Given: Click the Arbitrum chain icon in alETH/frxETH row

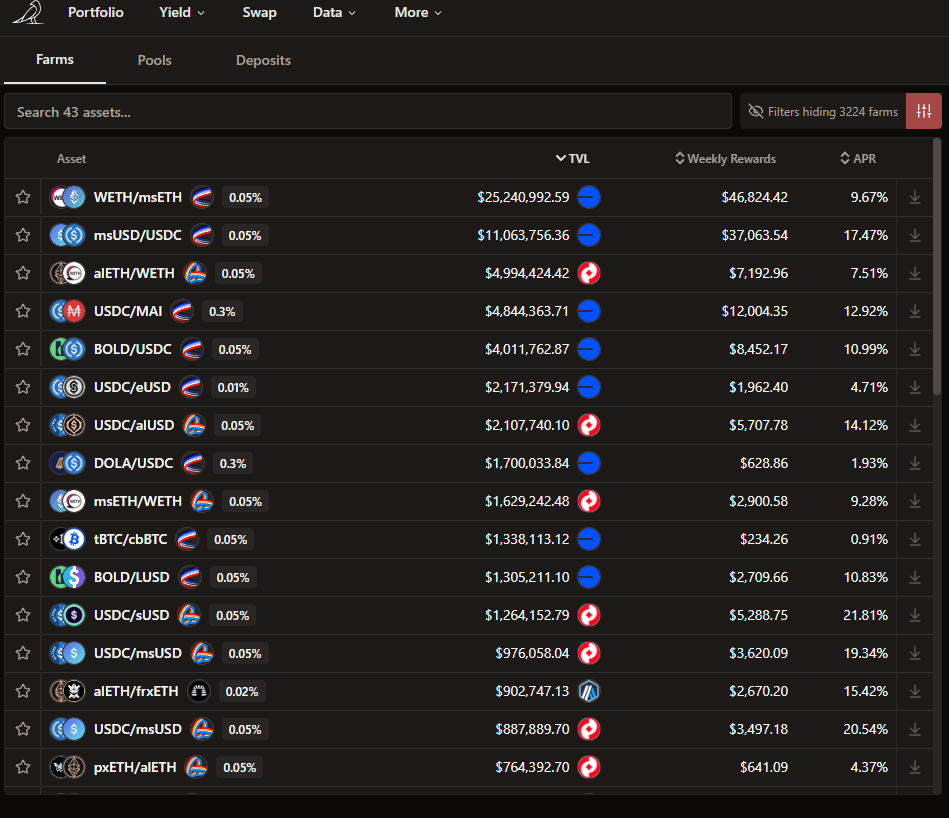Looking at the screenshot, I should (589, 691).
